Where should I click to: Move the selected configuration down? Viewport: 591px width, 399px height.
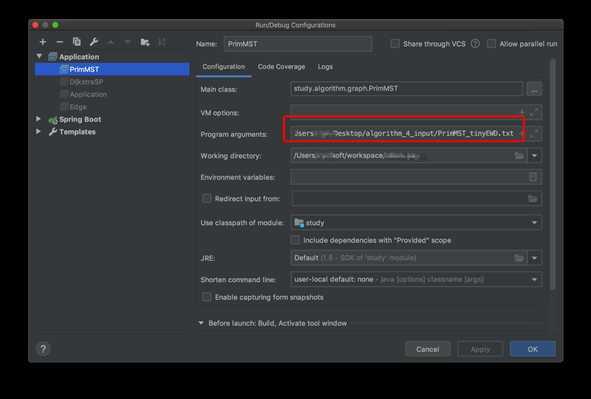click(128, 42)
